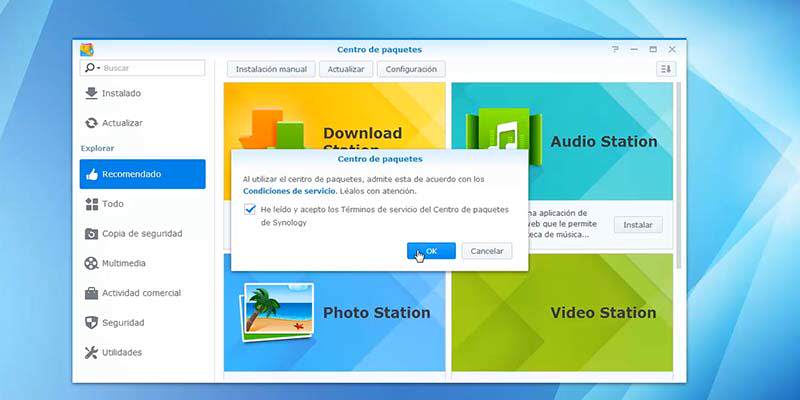
Task: Click the package list vertical scrollbar
Action: 678,176
